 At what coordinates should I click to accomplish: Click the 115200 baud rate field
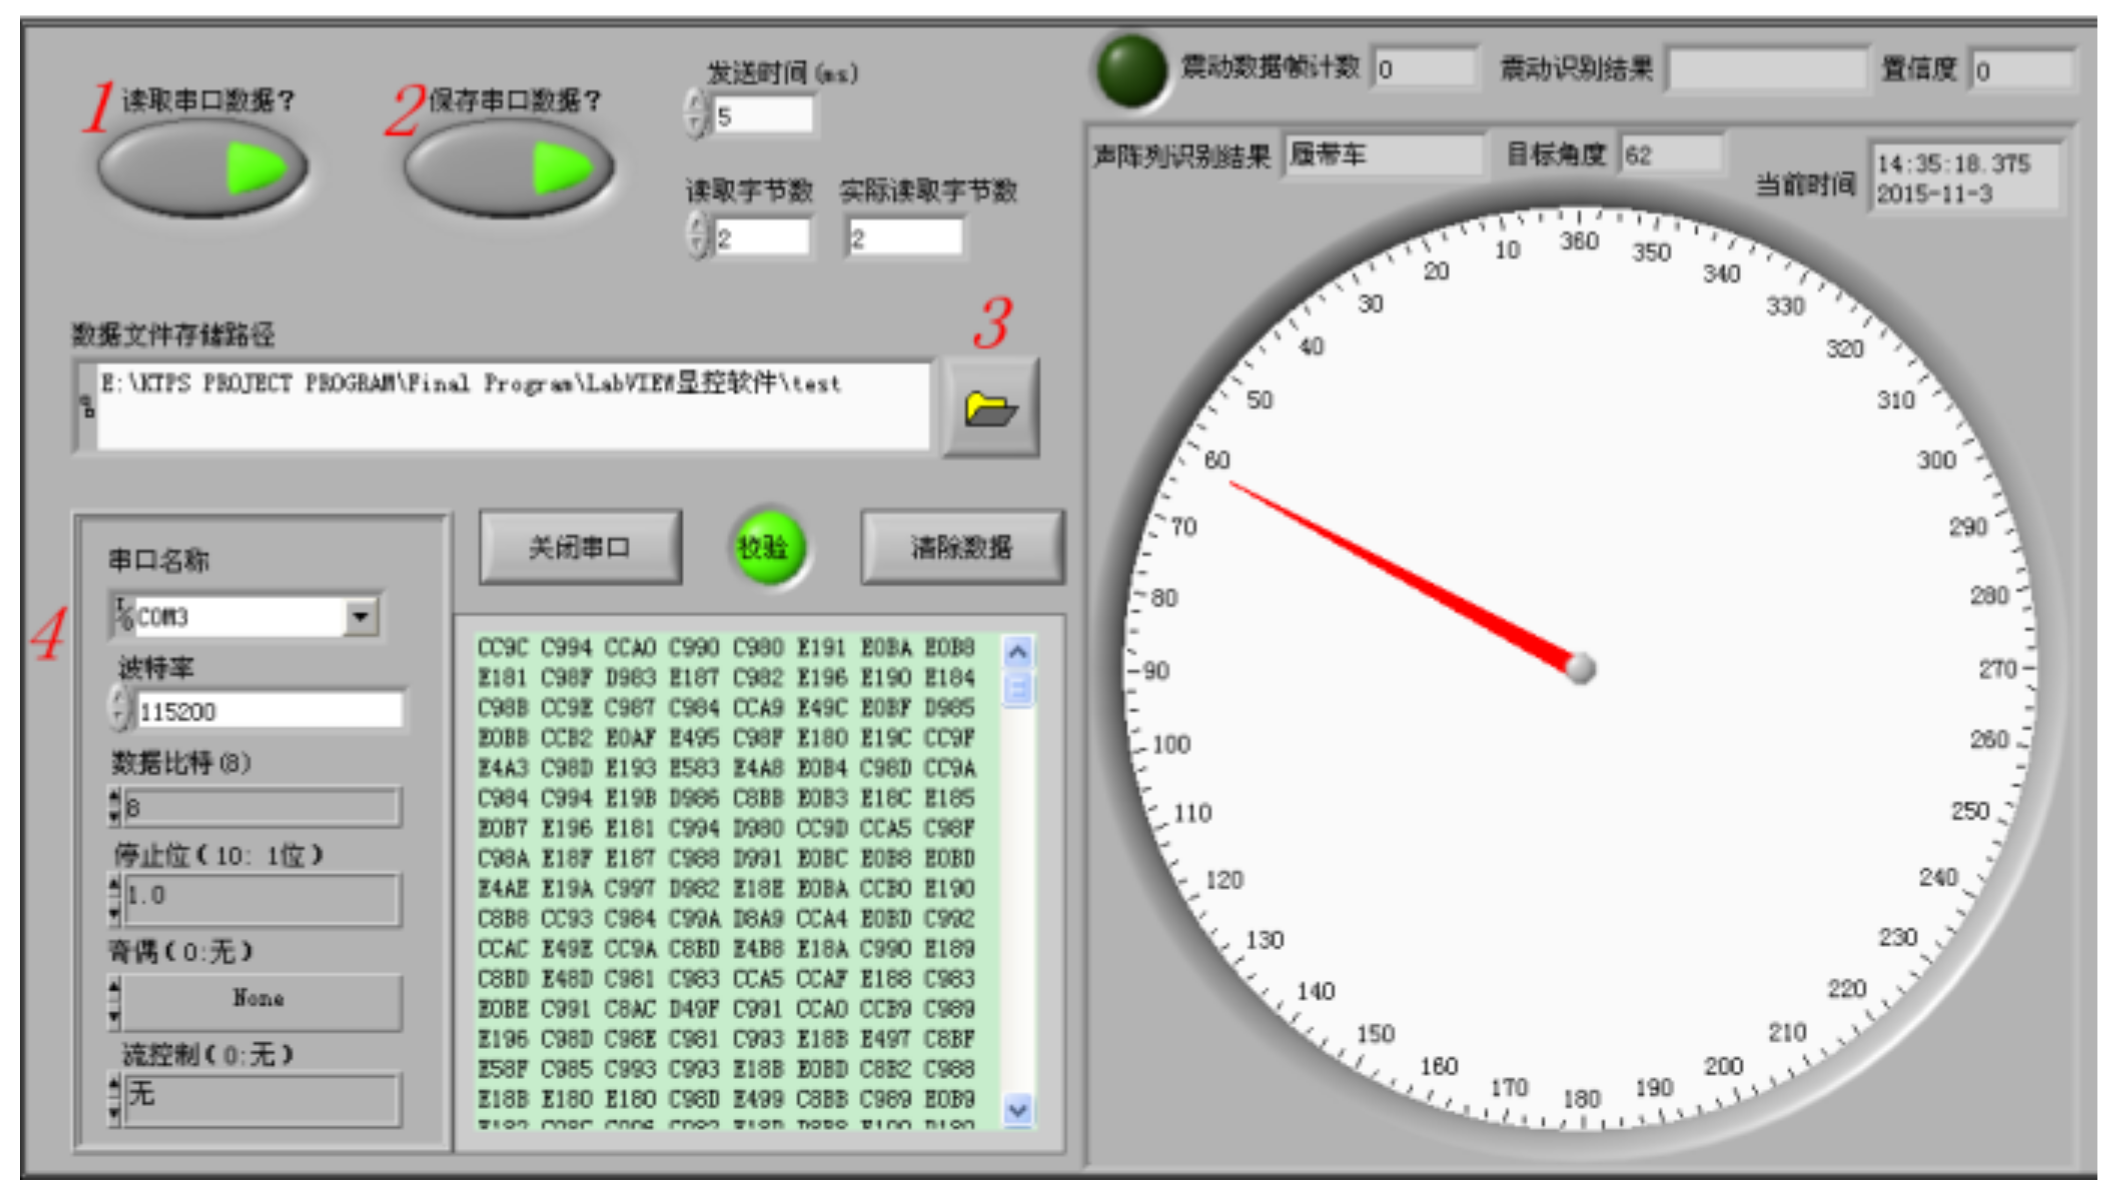click(268, 711)
